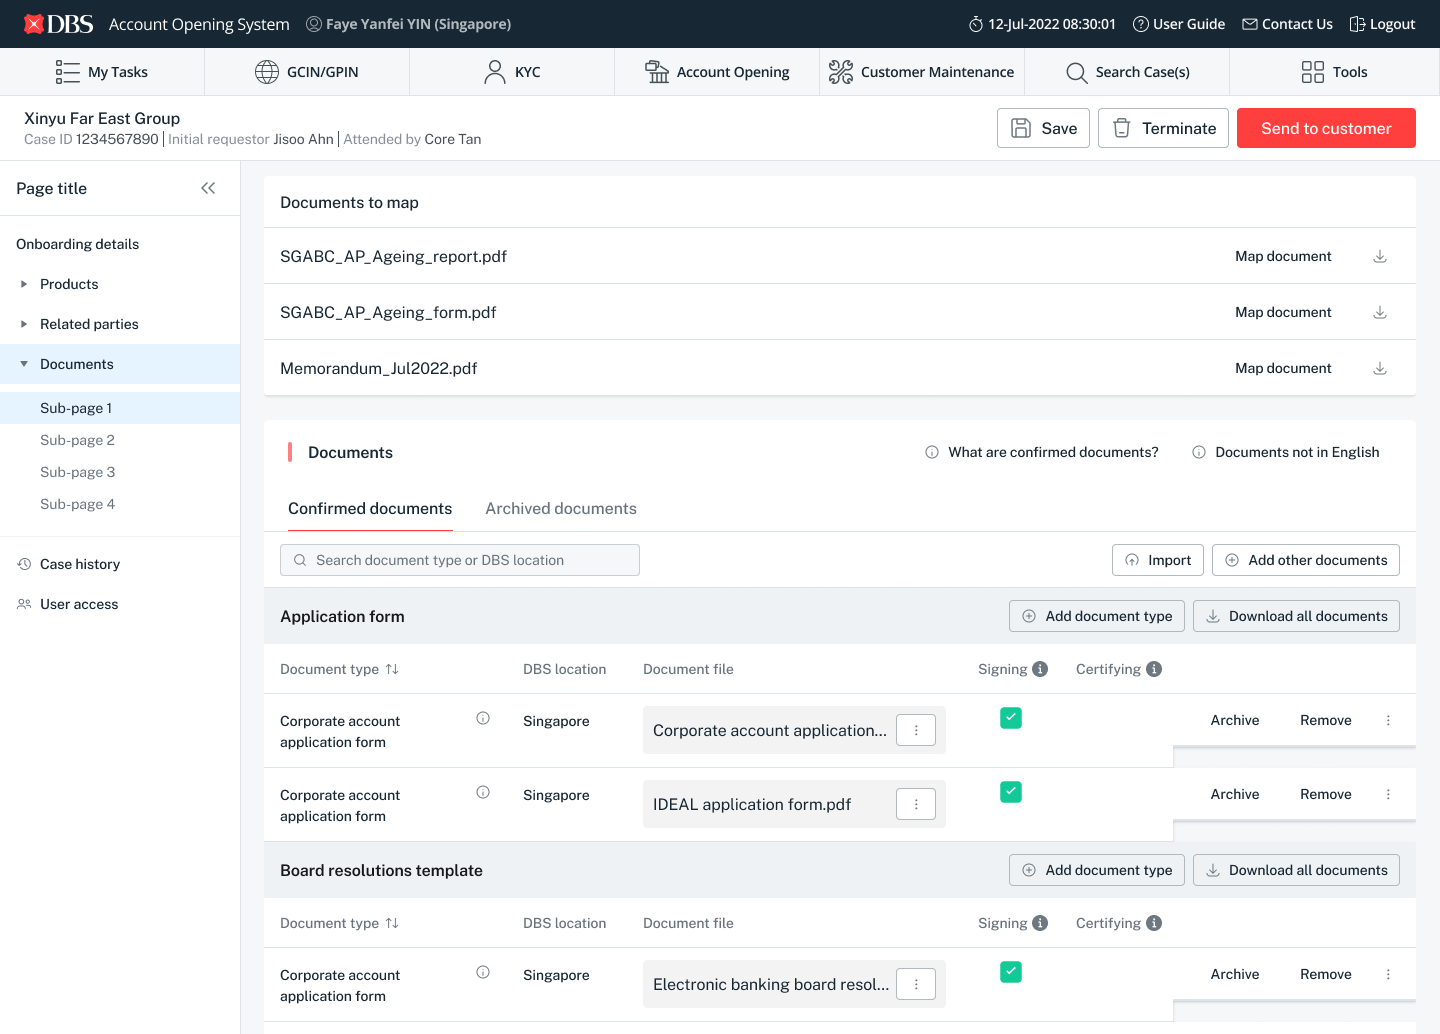Show info for Electronic banking board resolution row type
This screenshot has height=1034, width=1440.
coord(483,972)
